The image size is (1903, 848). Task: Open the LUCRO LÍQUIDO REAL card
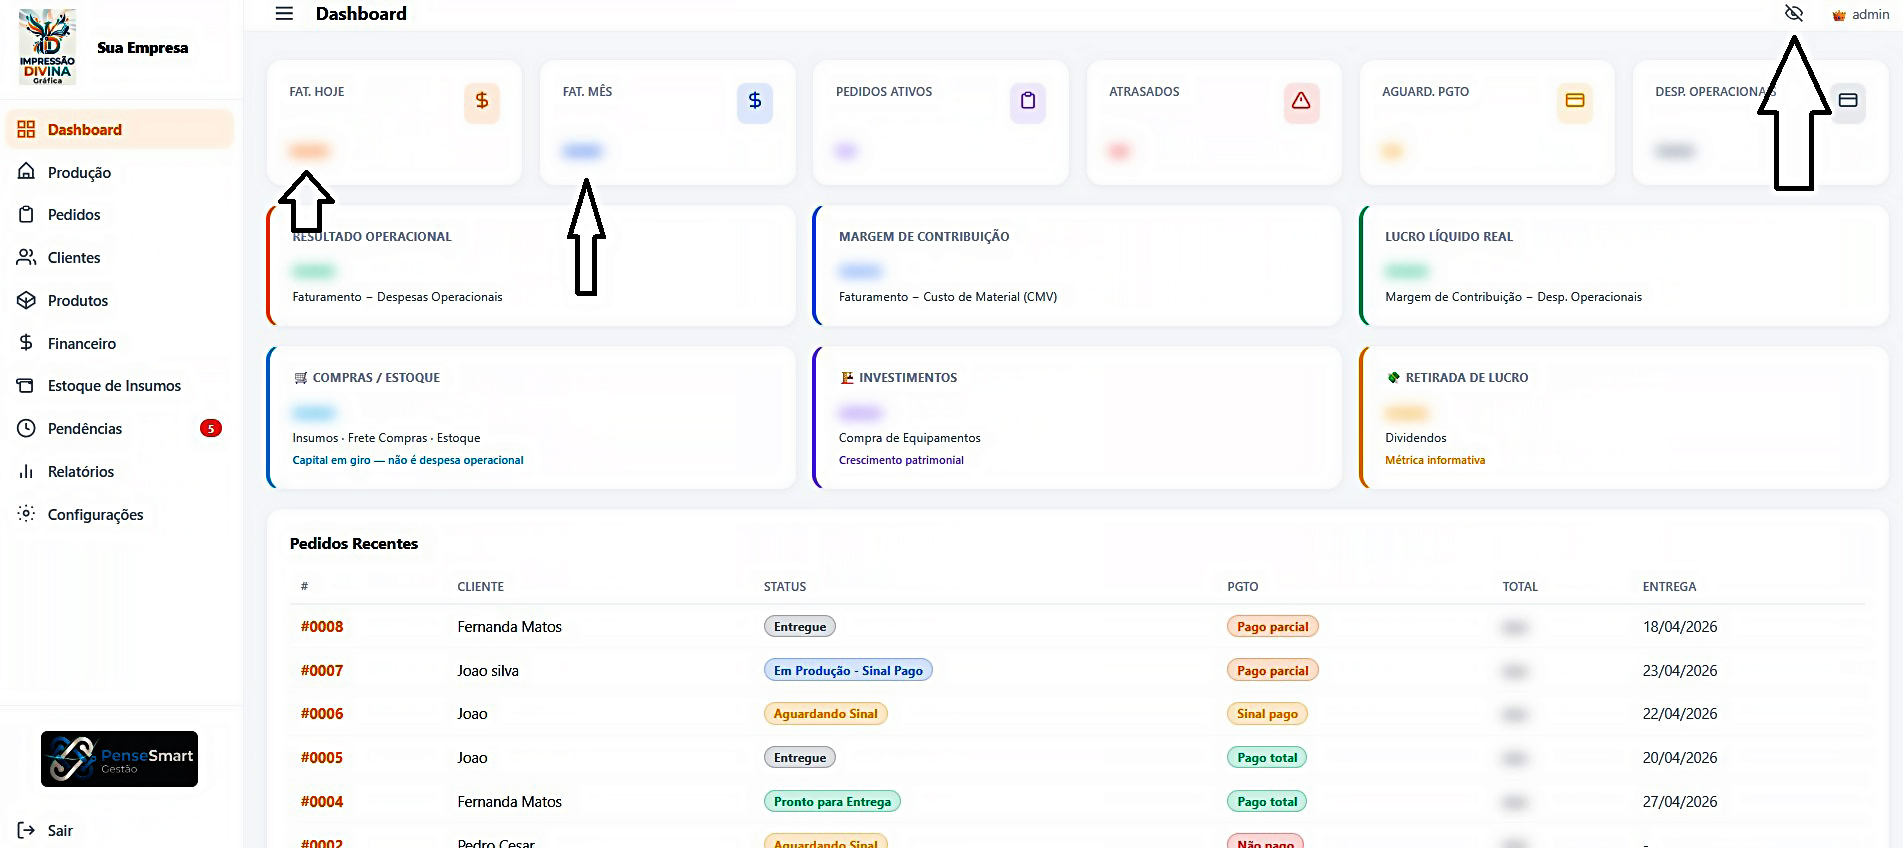1624,266
